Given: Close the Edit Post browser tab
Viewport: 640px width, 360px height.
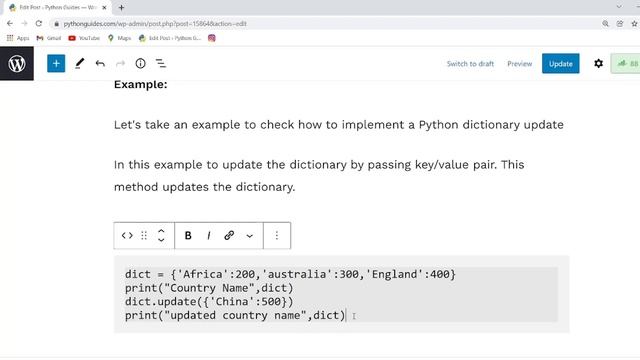Looking at the screenshot, I should click(x=104, y=7).
